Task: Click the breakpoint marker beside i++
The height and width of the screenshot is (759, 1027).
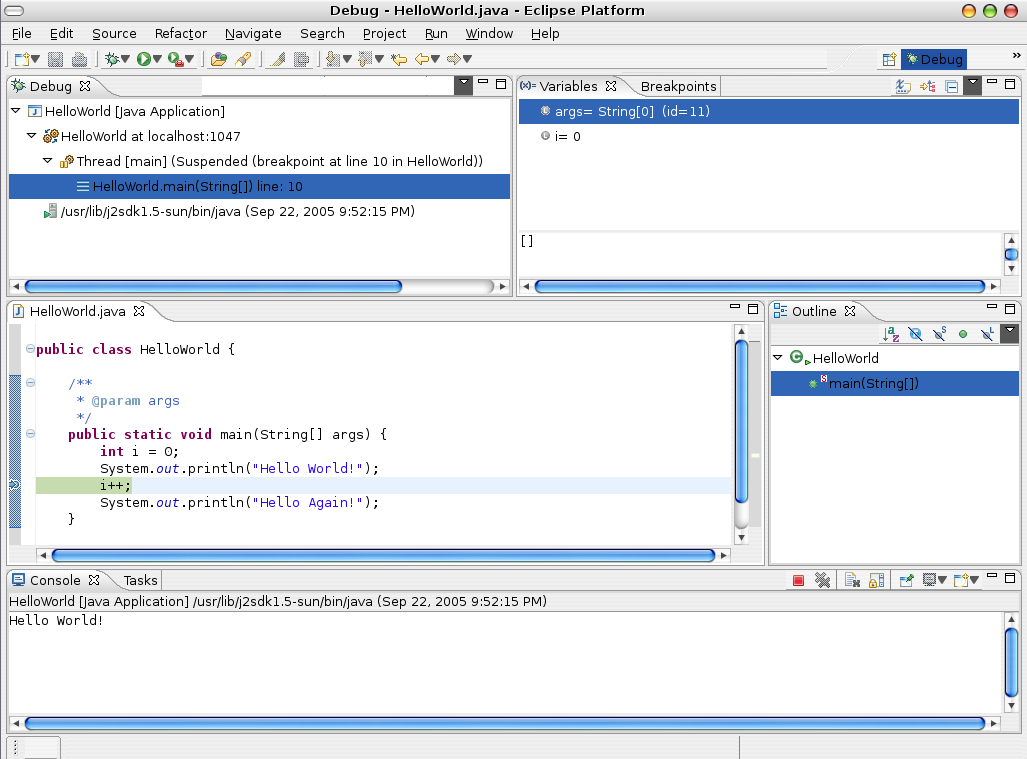Action: pos(14,485)
